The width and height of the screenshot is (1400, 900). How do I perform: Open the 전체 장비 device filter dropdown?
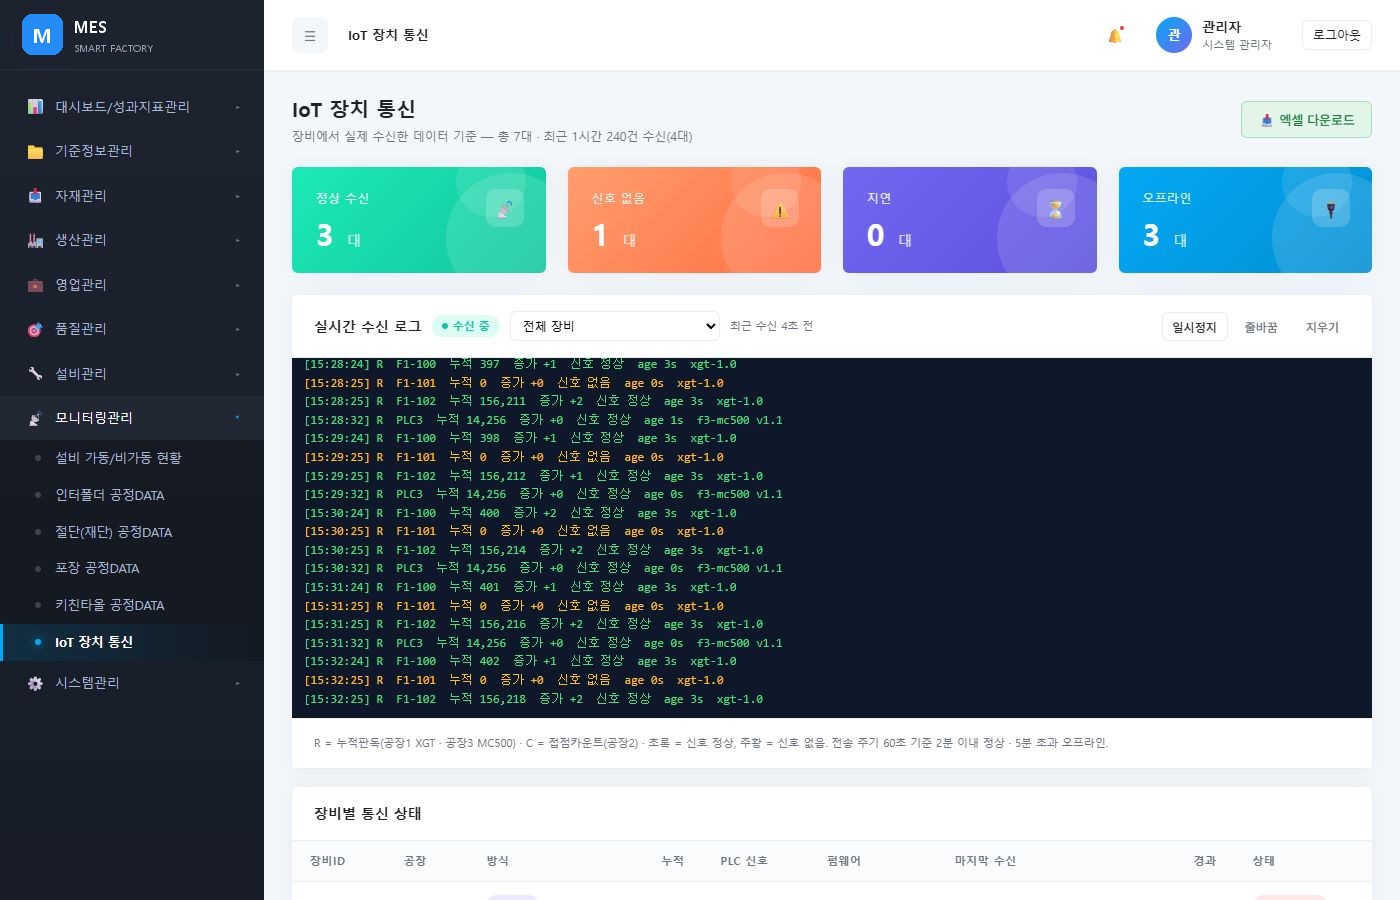coord(615,326)
